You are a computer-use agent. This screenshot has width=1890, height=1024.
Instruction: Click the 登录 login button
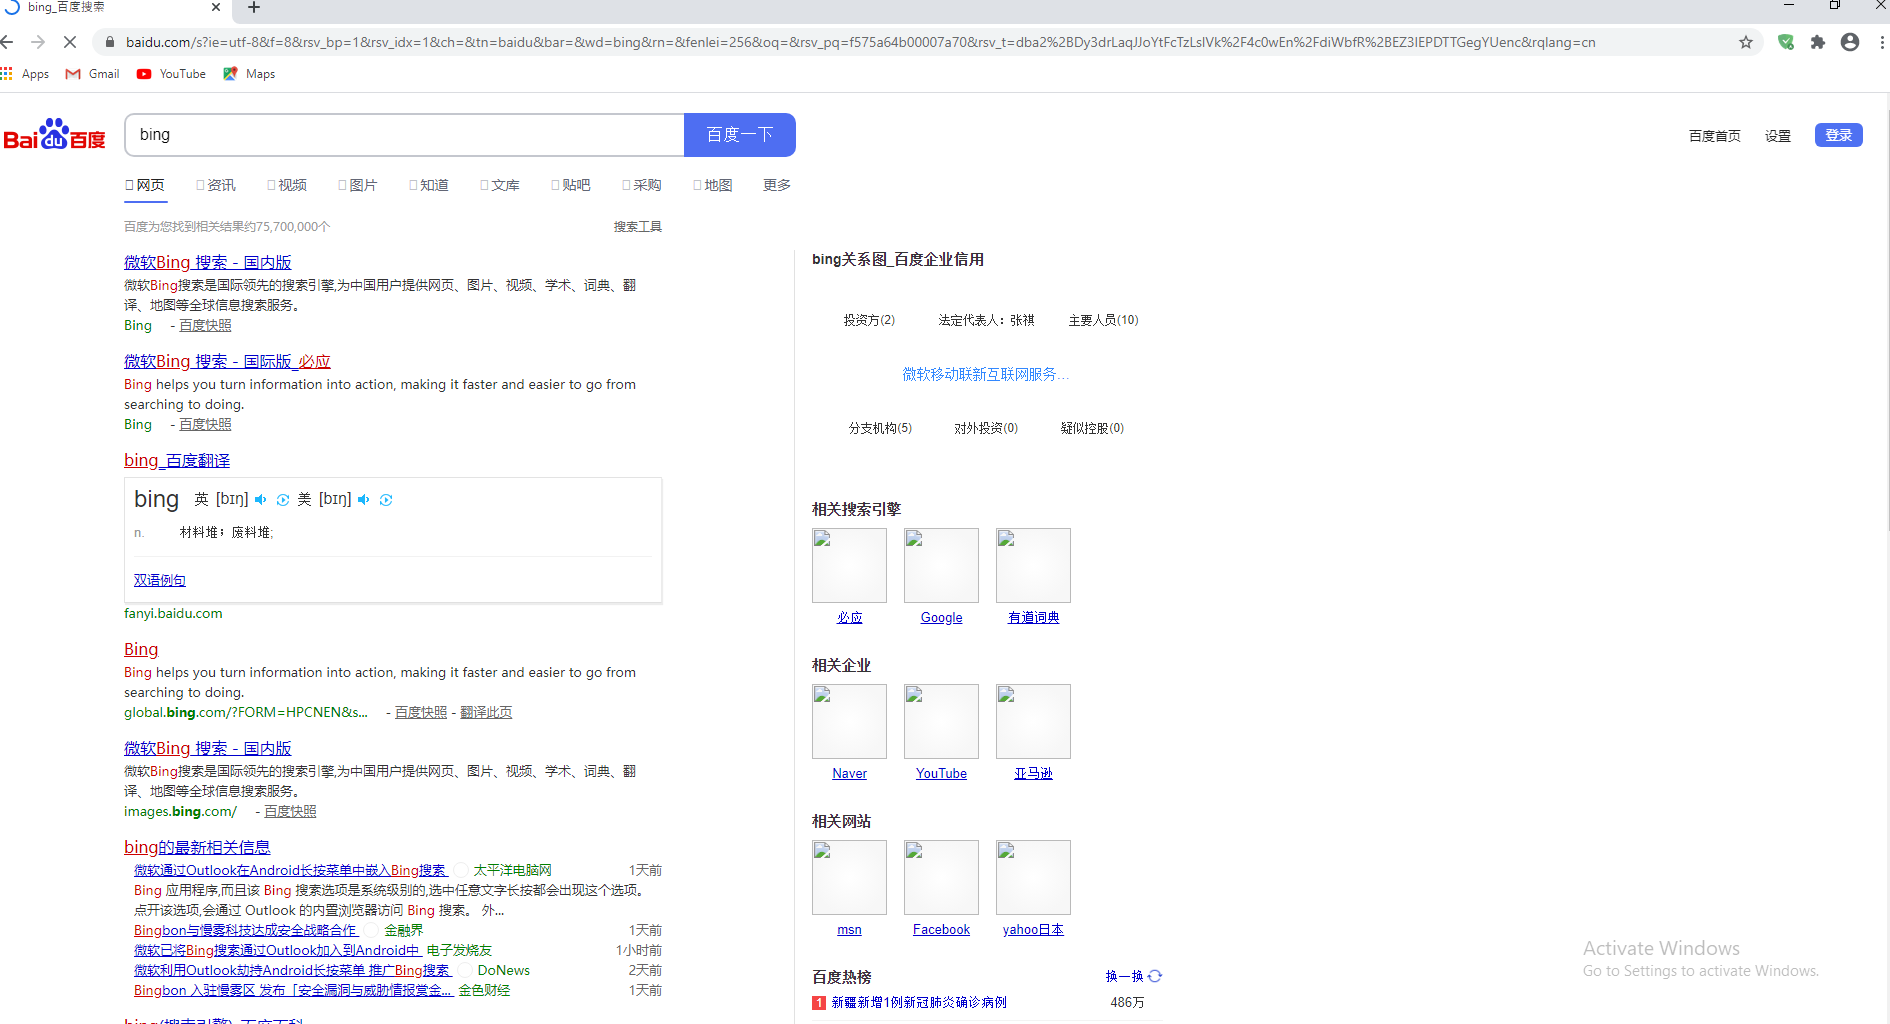coord(1838,135)
